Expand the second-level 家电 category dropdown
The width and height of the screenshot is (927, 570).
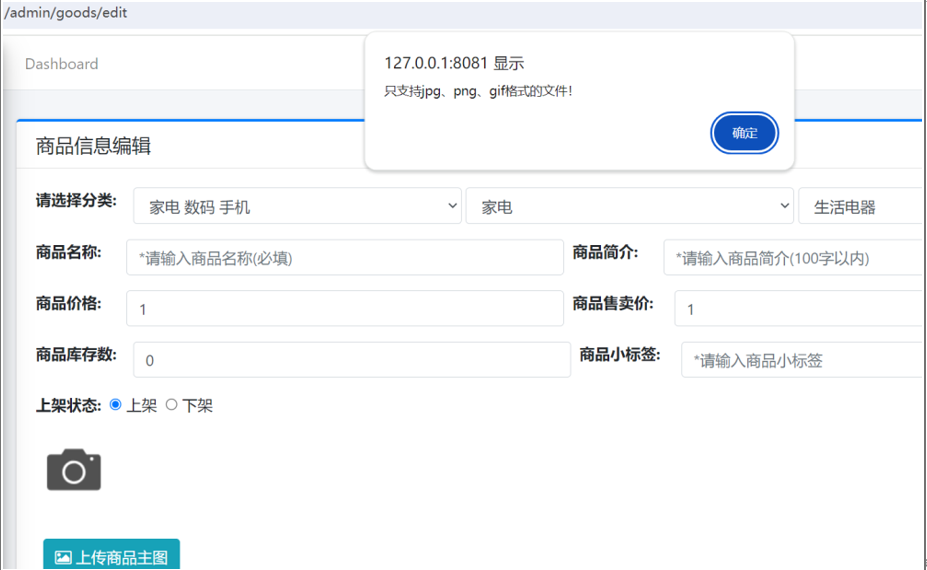pyautogui.click(x=629, y=207)
